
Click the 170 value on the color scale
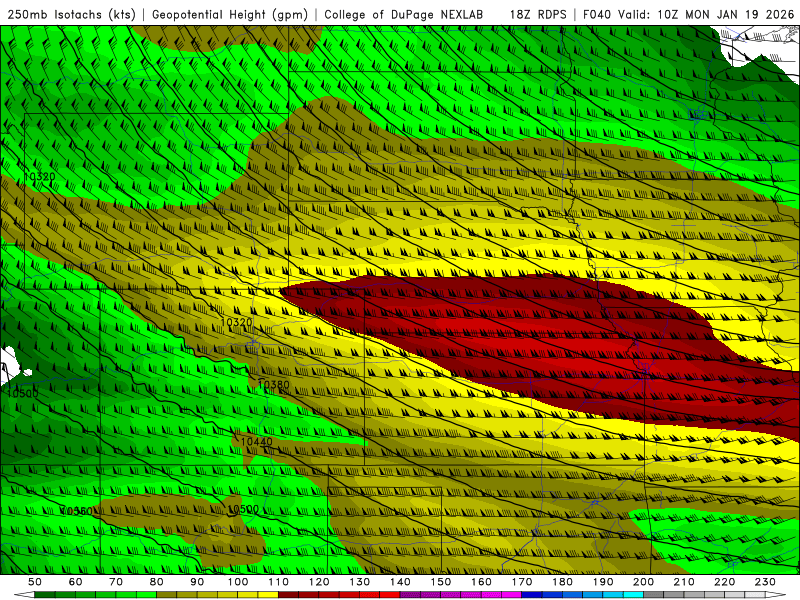[522, 582]
